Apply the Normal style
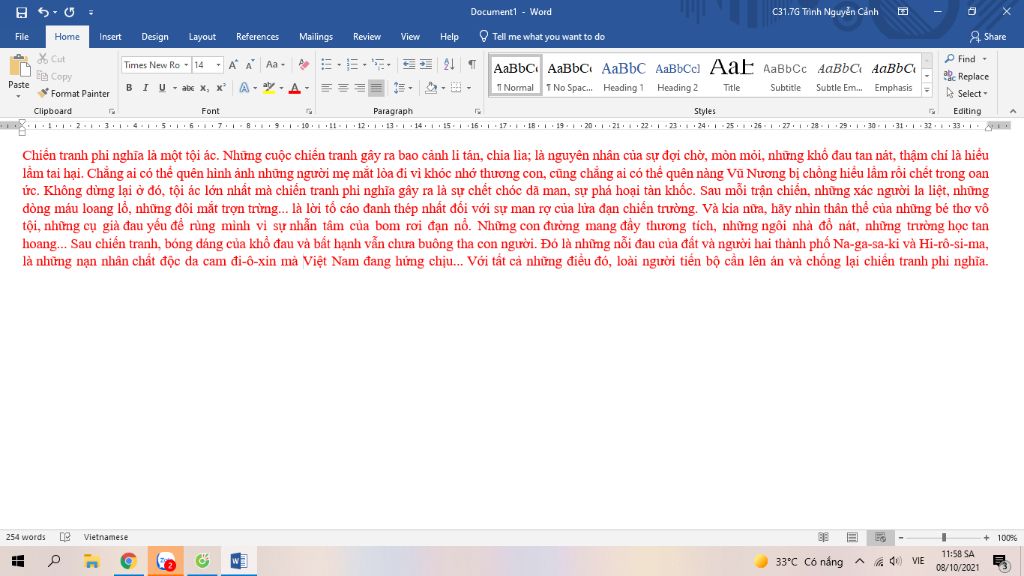This screenshot has height=576, width=1024. click(515, 75)
